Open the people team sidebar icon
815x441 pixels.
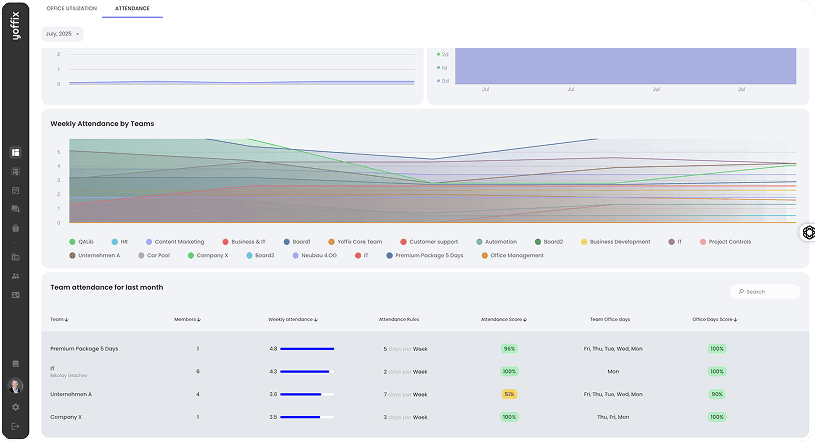(16, 276)
